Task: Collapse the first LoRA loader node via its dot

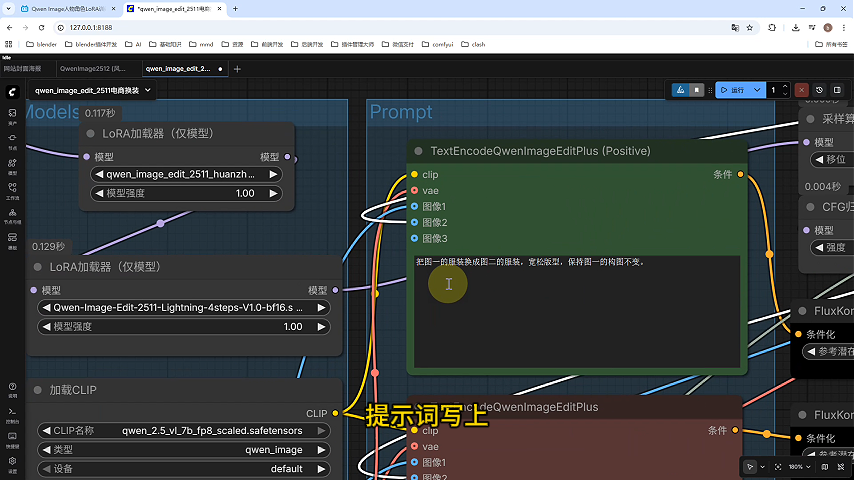Action: [x=90, y=133]
